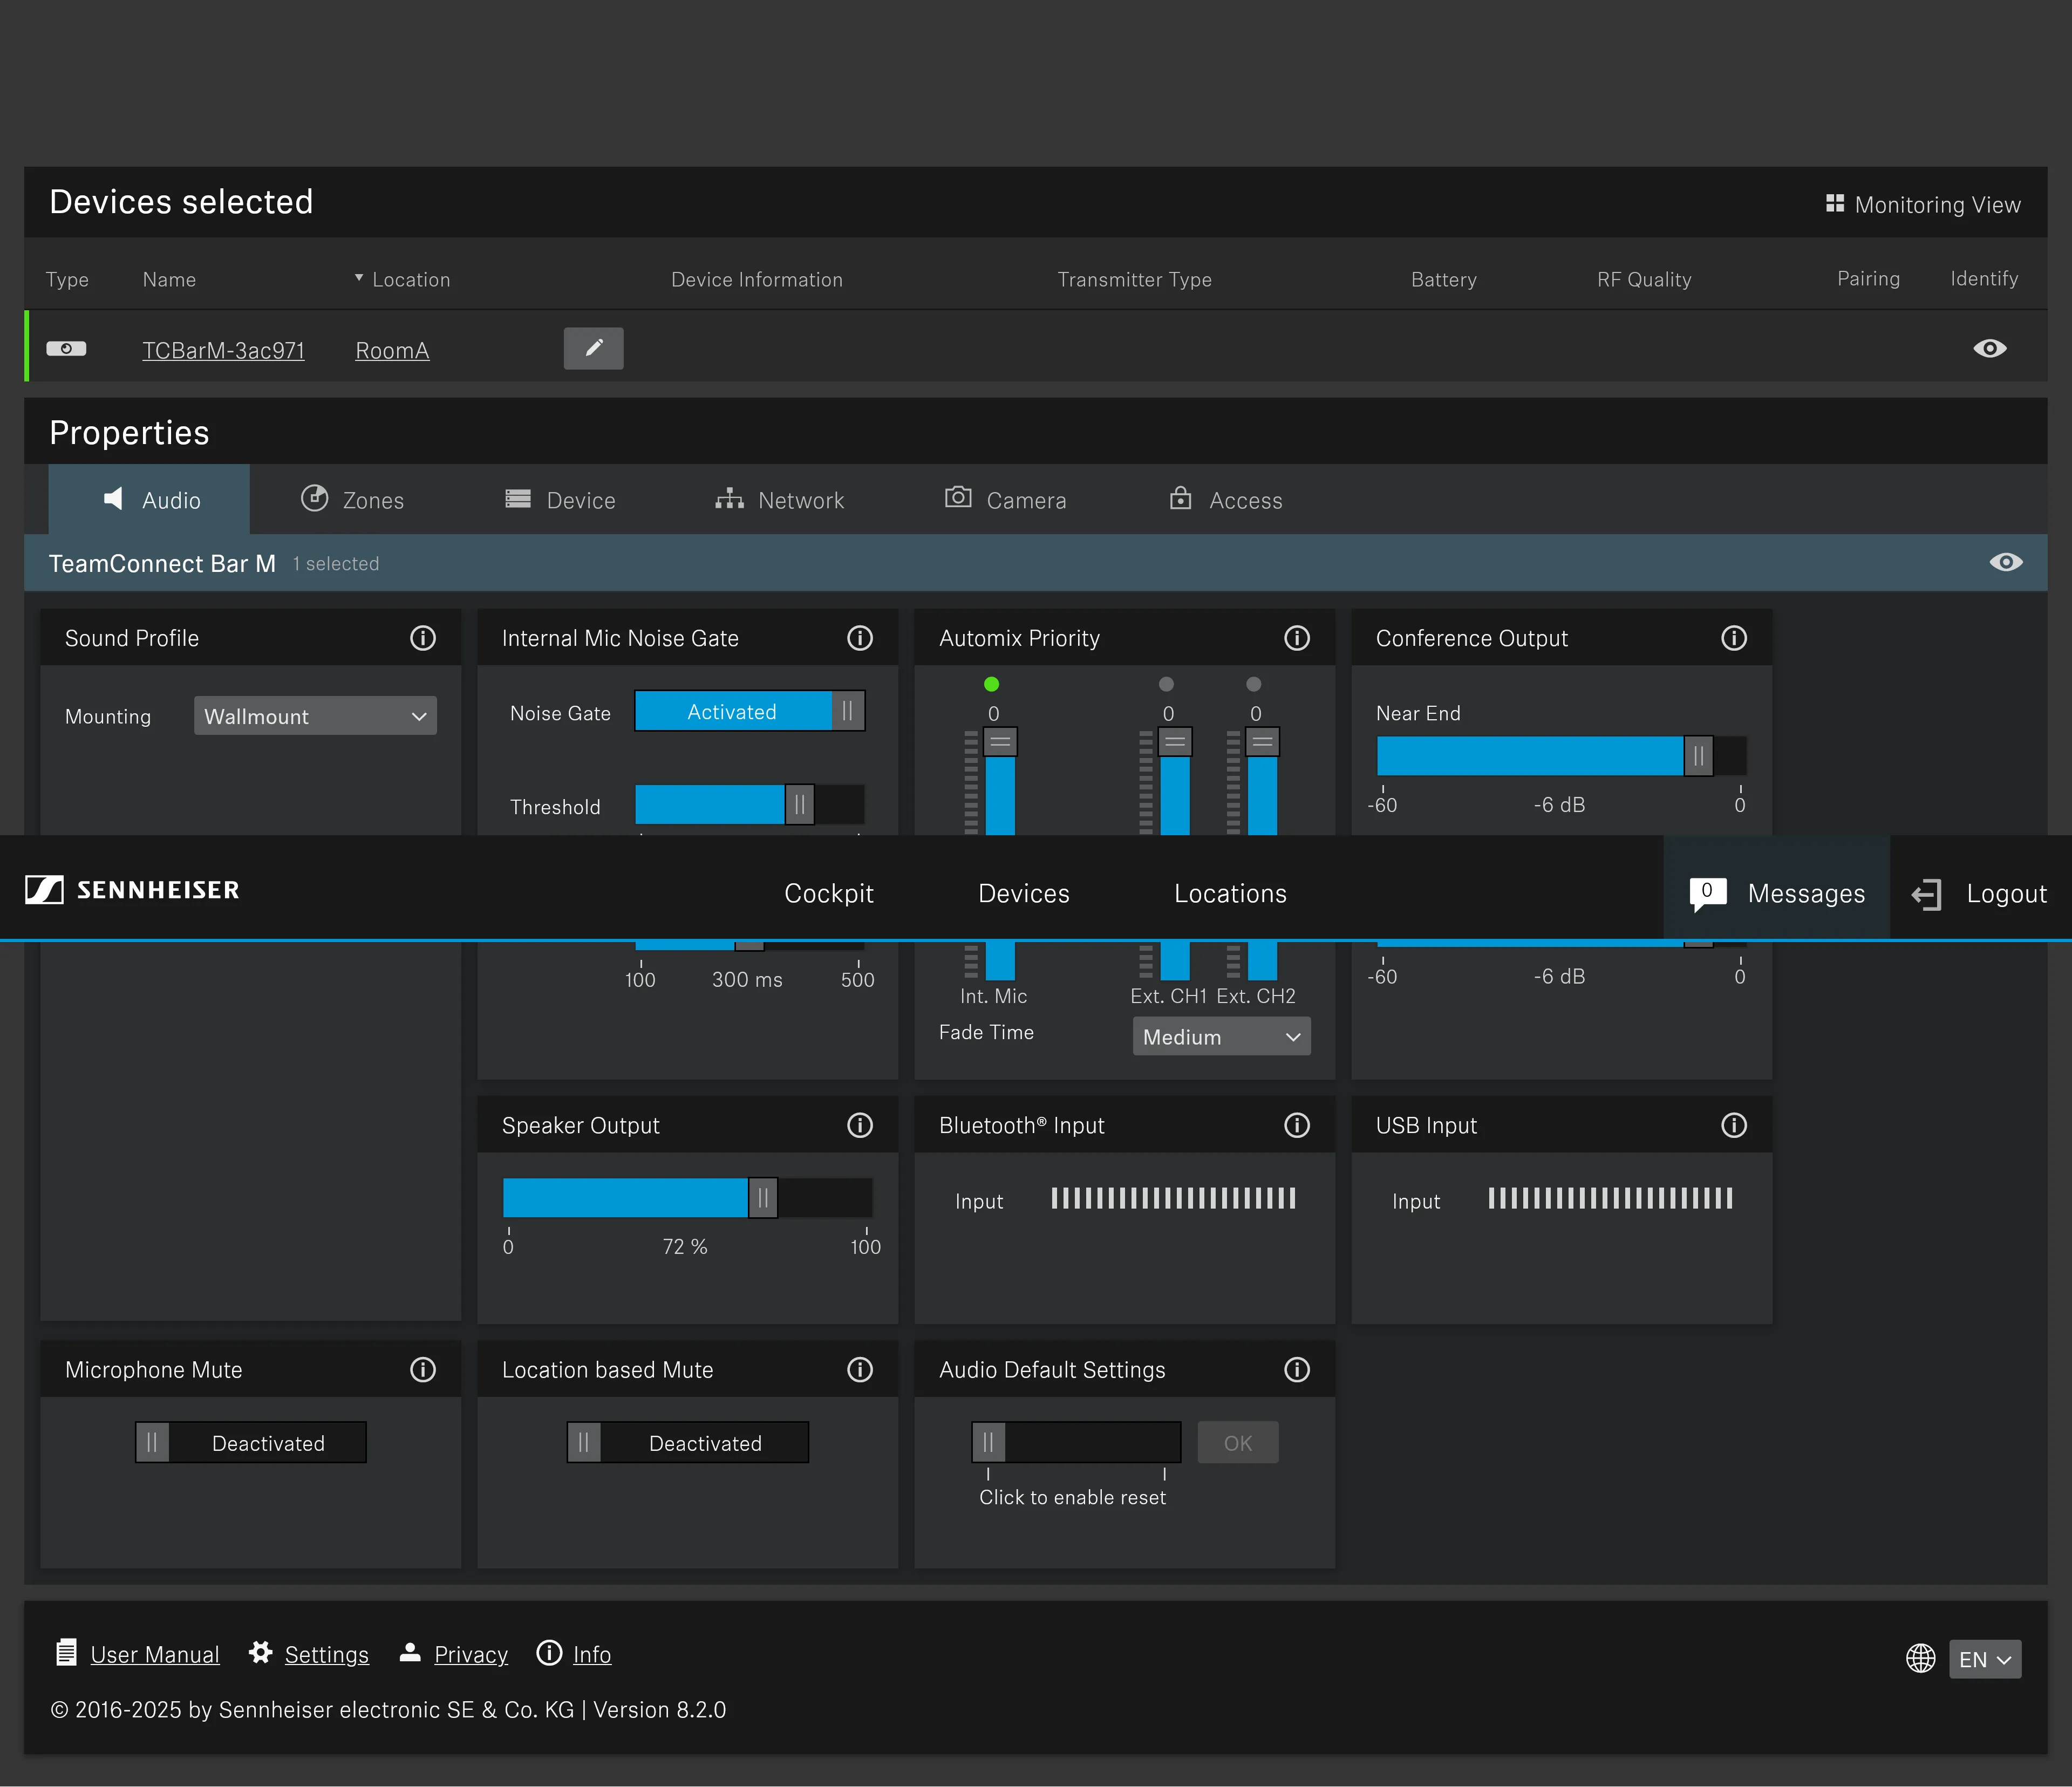2072x1787 pixels.
Task: Click the Bluetooth Input level meter
Action: (1173, 1198)
